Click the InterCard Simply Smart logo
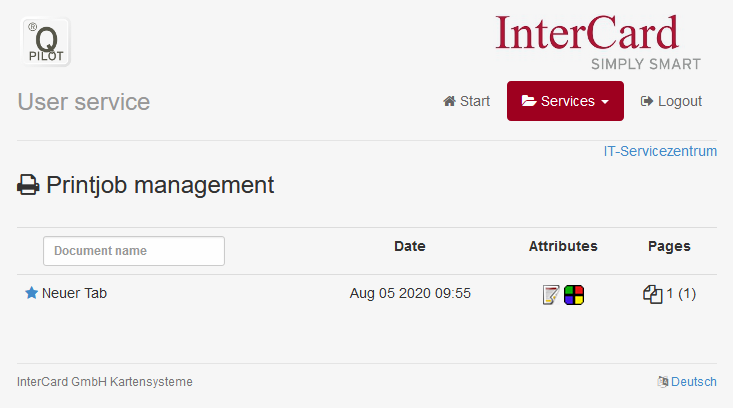 [x=598, y=43]
